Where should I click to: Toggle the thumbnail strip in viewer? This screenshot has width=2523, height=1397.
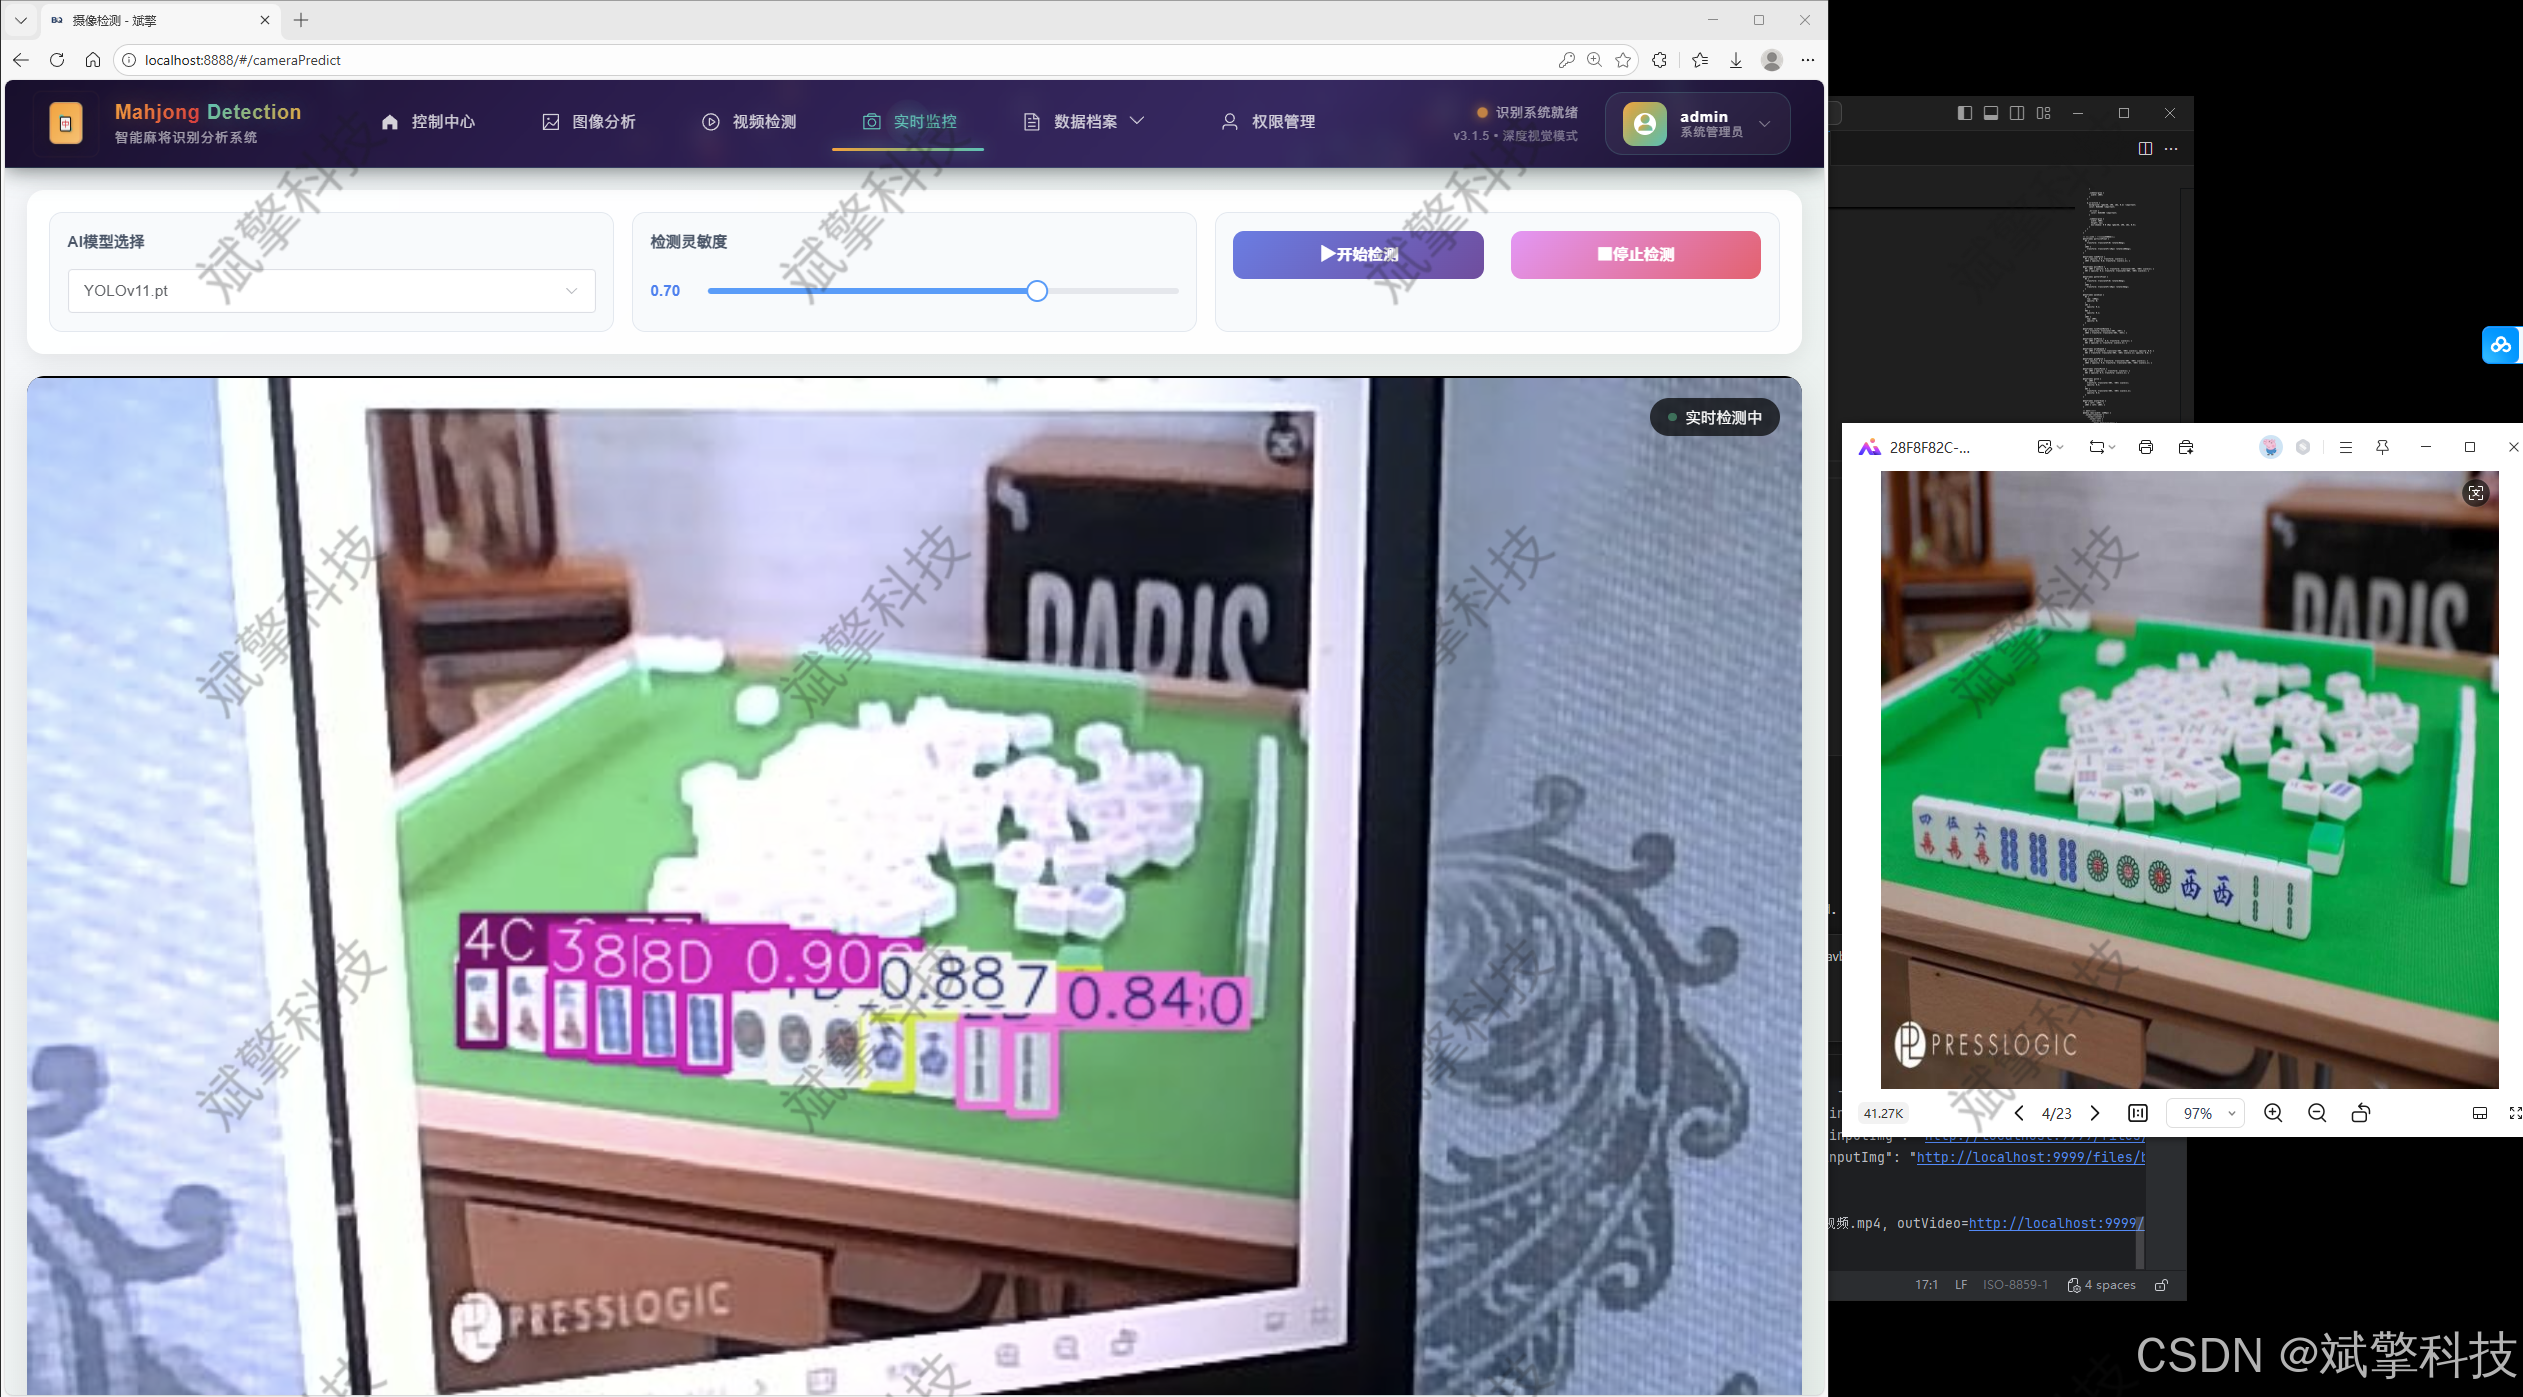click(2480, 1113)
